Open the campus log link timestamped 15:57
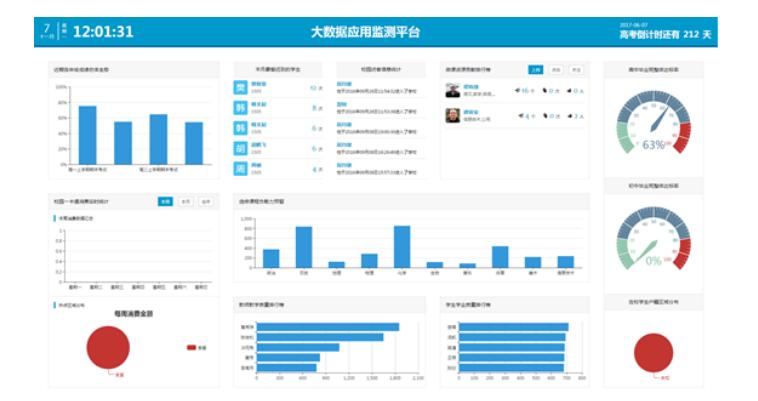758x401 pixels. pos(344,165)
